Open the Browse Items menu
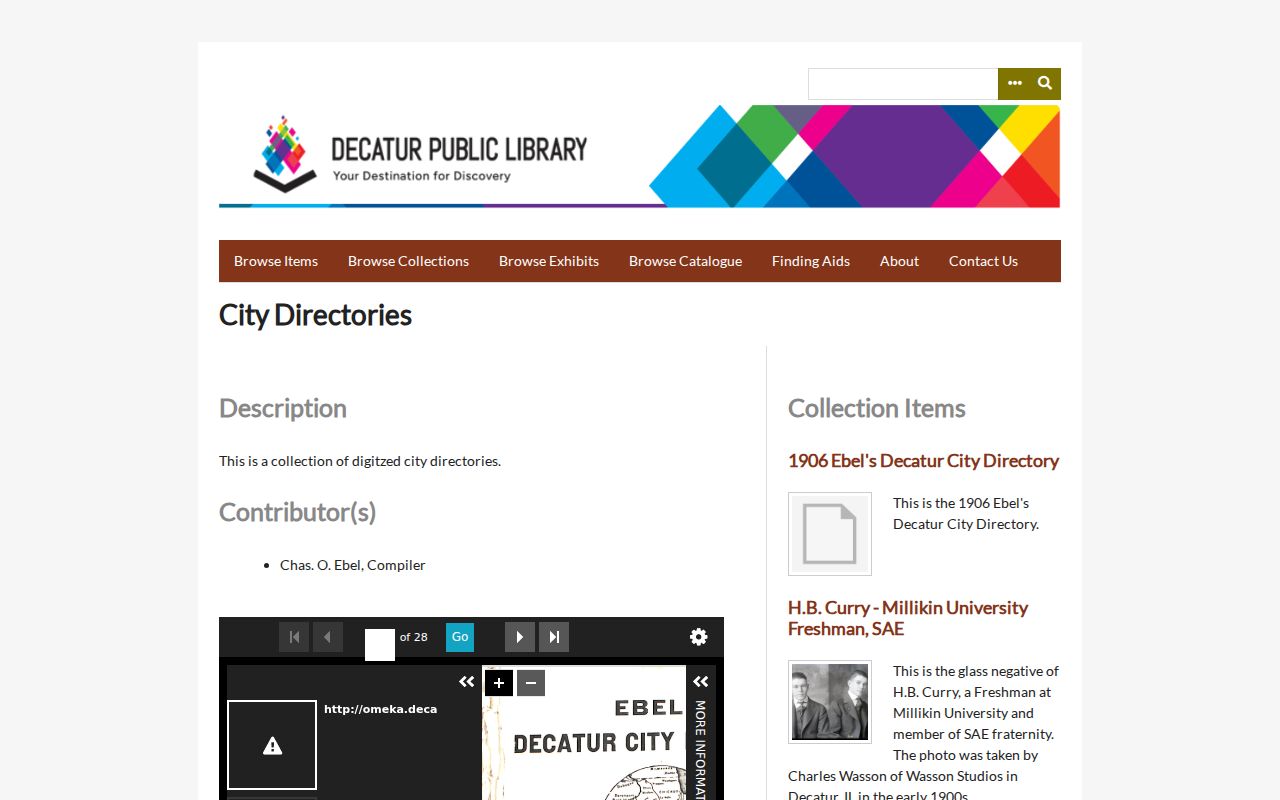This screenshot has width=1280, height=800. (276, 261)
